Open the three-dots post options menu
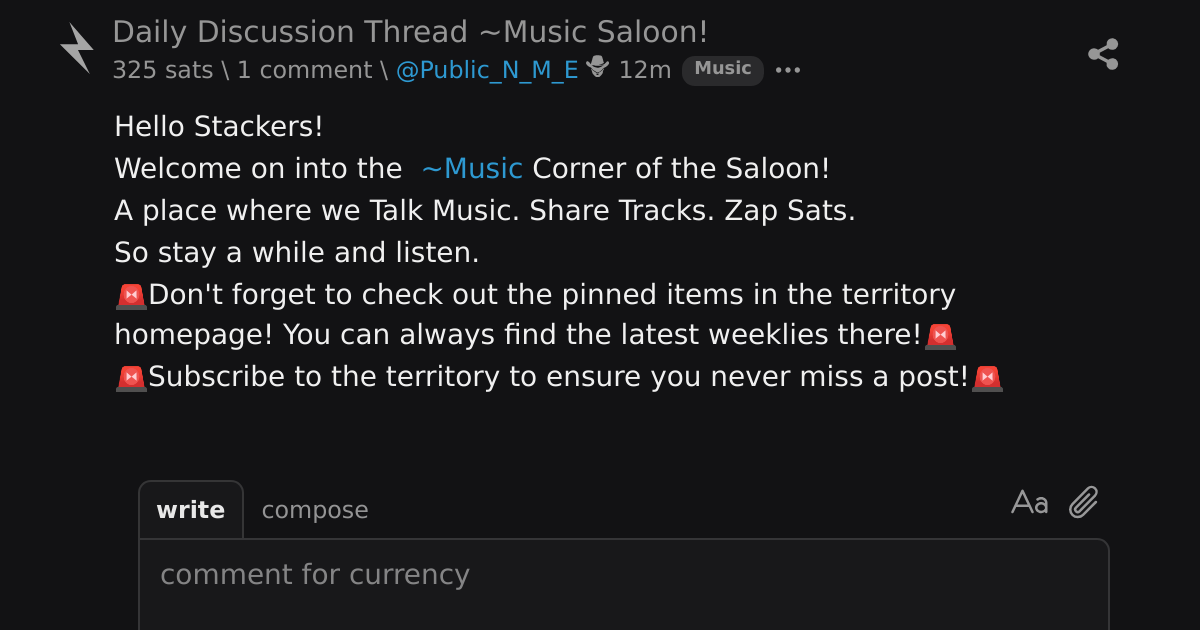1200x630 pixels. click(x=788, y=70)
